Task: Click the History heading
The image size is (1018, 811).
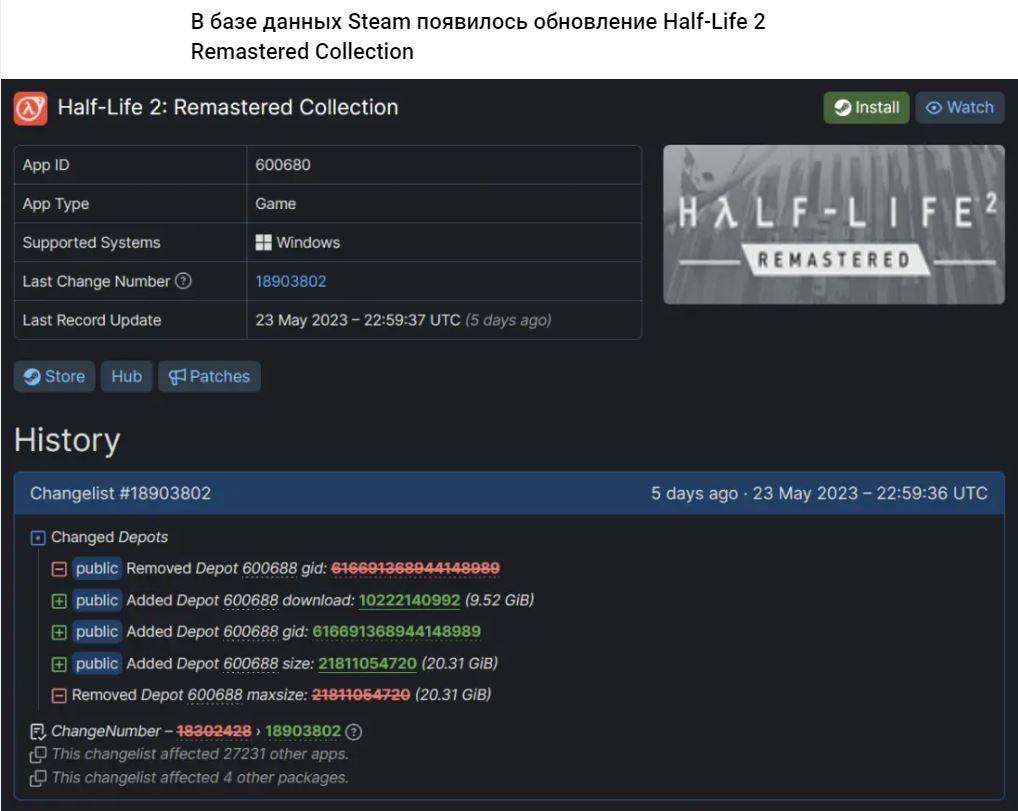Action: click(68, 440)
